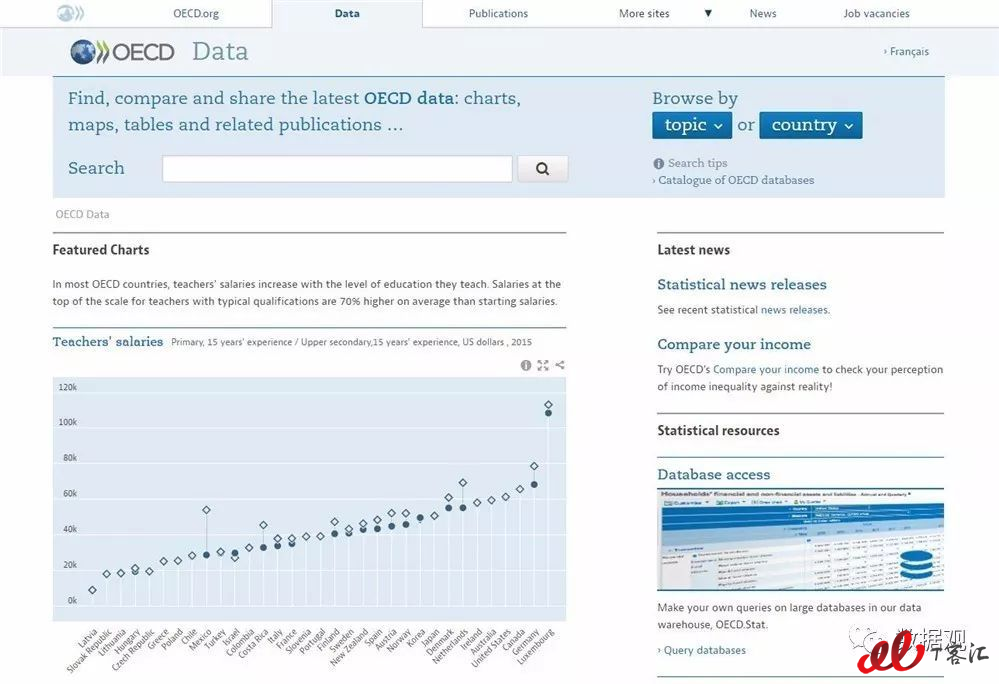Click the Search tips link
Image resolution: width=999 pixels, height=684 pixels.
698,163
